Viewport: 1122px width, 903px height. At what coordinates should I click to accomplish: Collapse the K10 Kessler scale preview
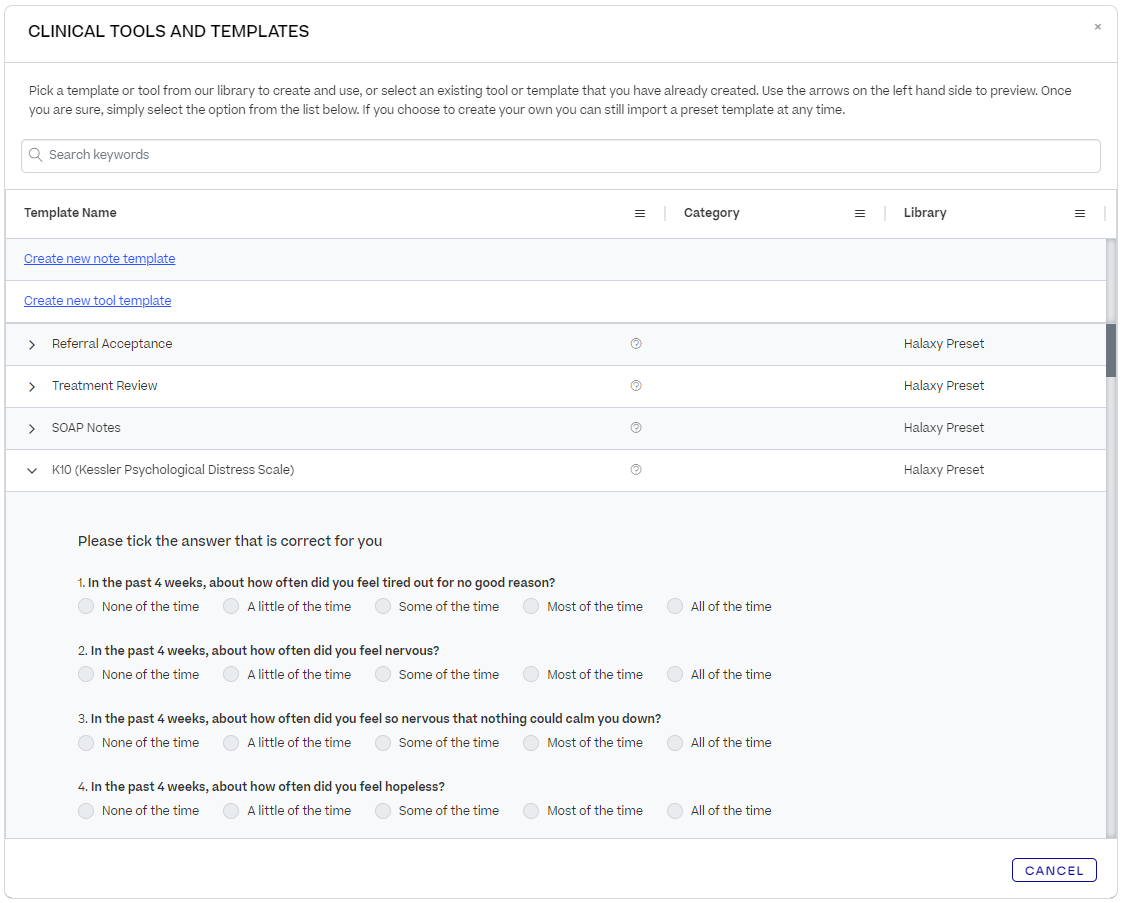[32, 470]
